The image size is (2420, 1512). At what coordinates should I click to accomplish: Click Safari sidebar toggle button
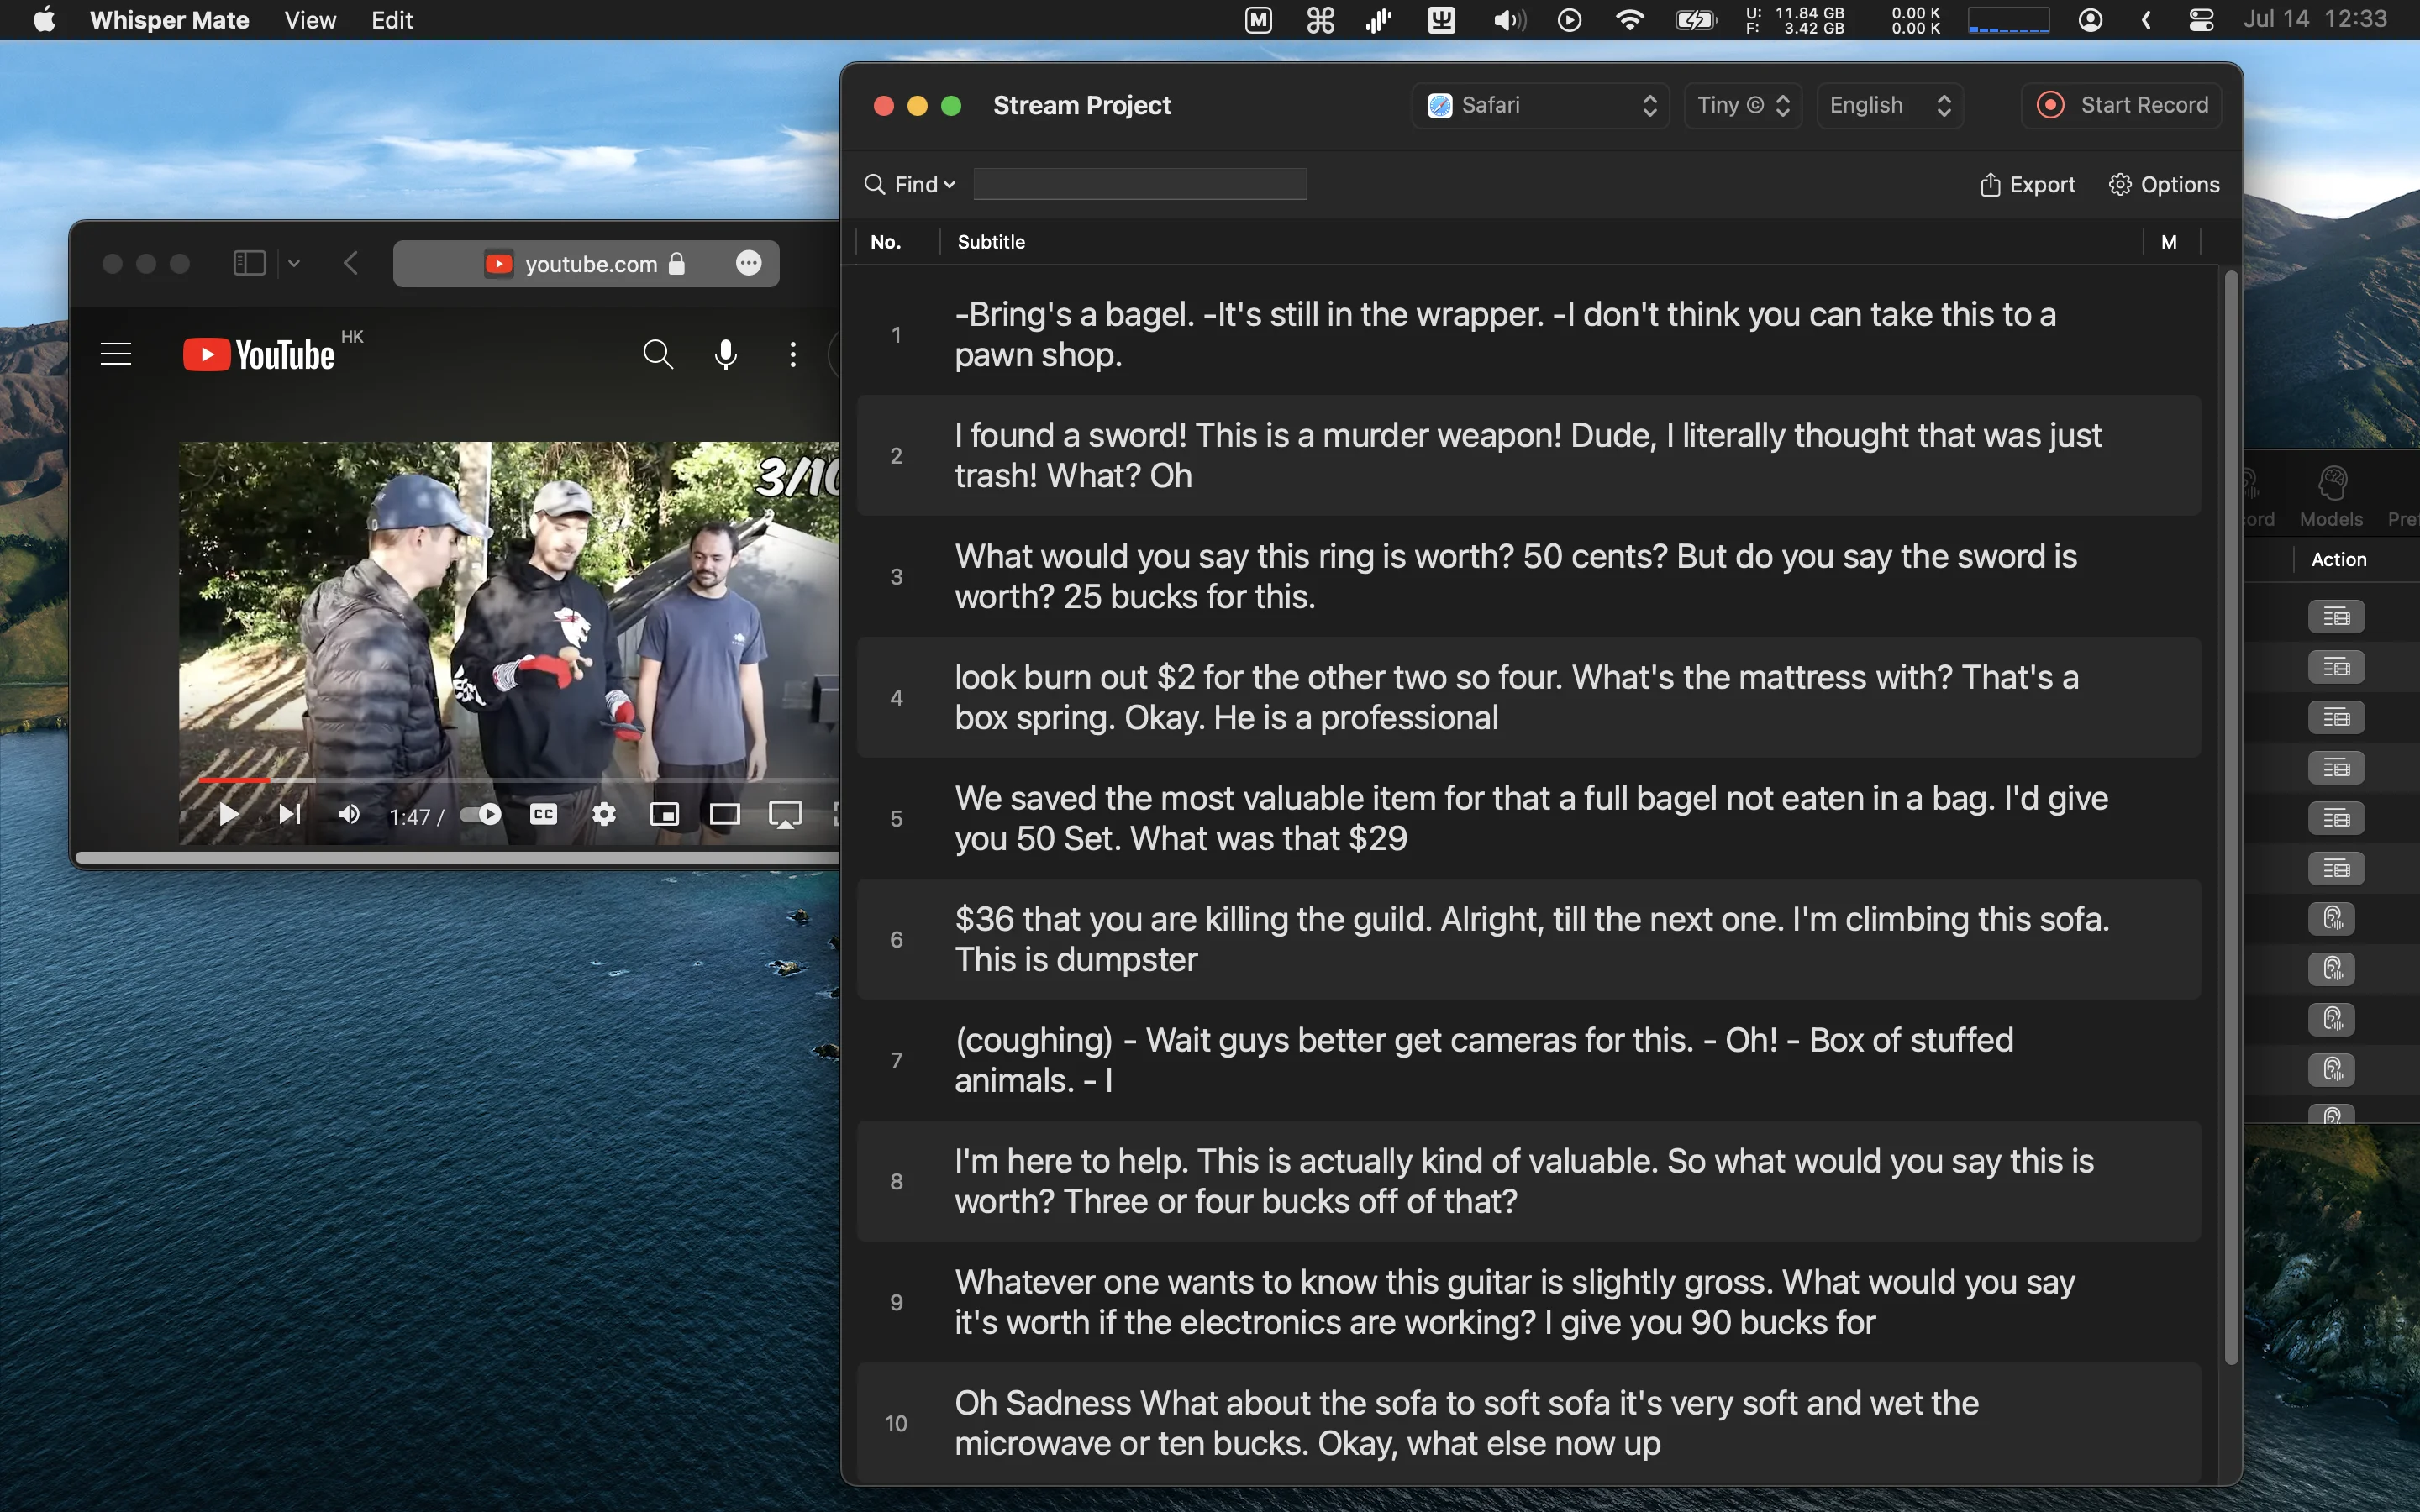[249, 263]
